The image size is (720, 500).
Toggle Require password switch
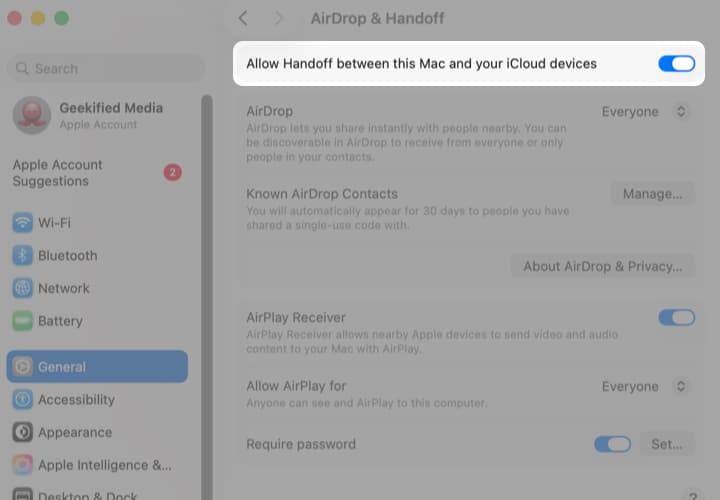point(612,444)
